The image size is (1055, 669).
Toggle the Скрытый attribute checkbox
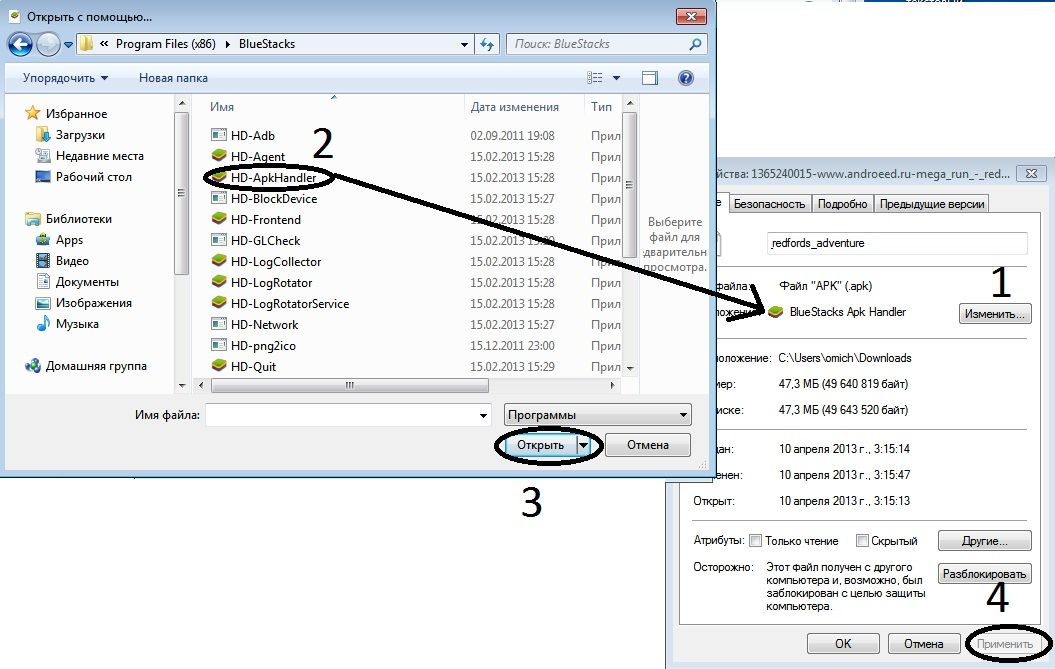(x=862, y=541)
